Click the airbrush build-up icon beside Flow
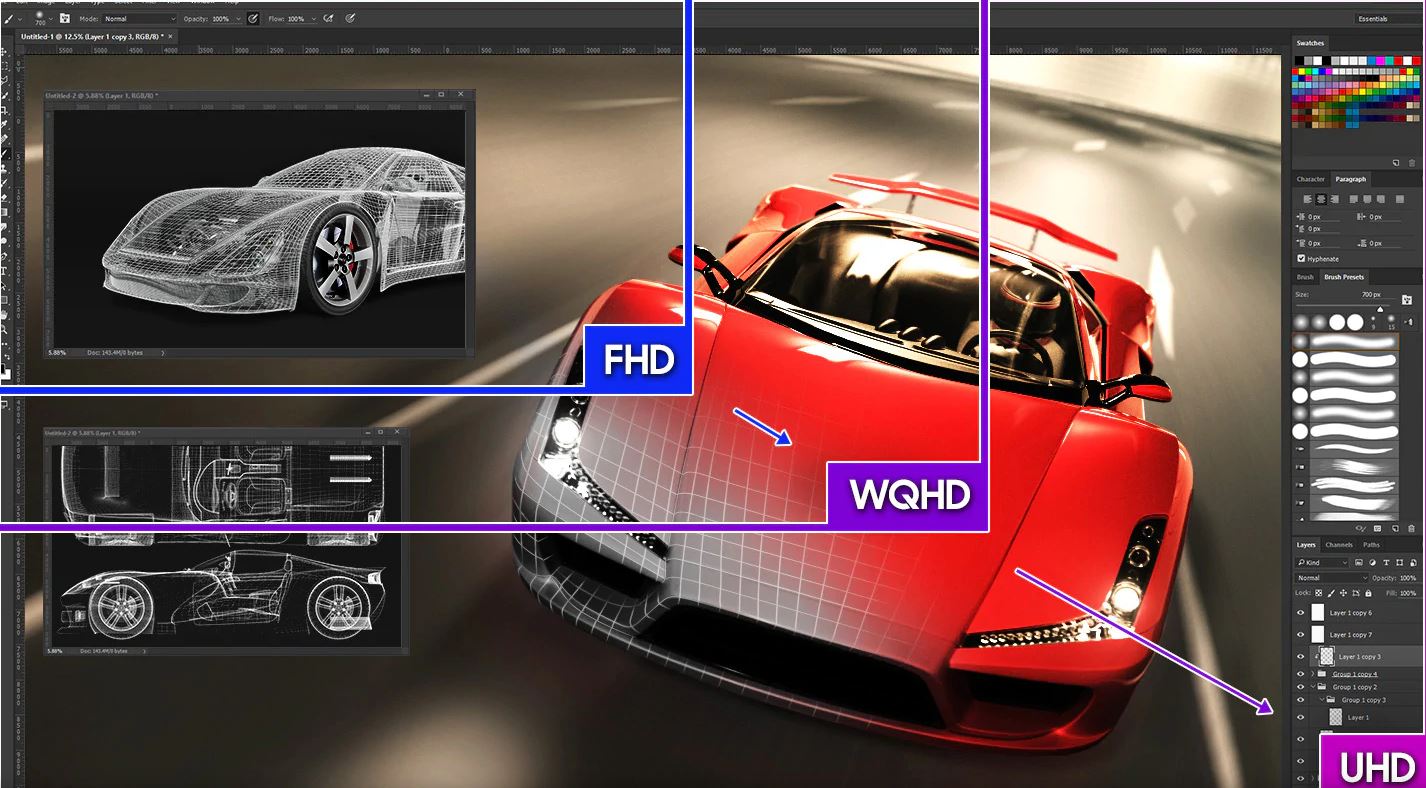The width and height of the screenshot is (1426, 788). click(329, 18)
